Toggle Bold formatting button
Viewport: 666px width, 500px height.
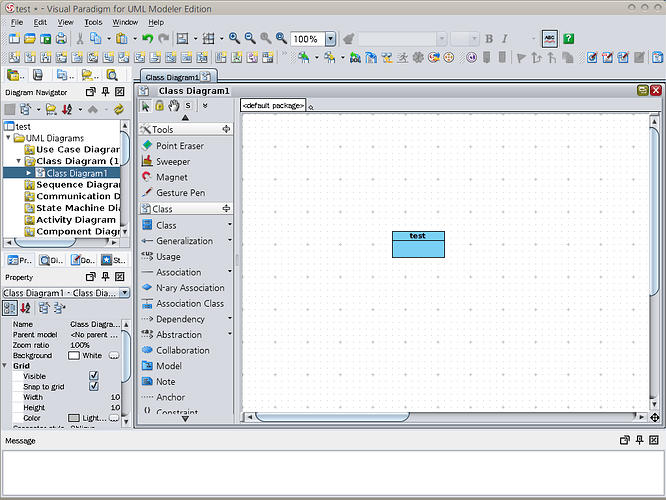pyautogui.click(x=489, y=39)
